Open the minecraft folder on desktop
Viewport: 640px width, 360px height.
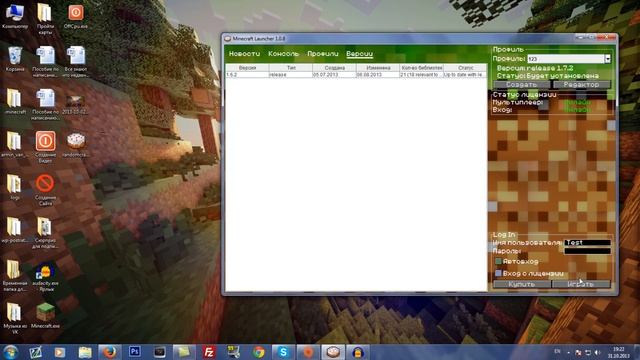point(14,102)
